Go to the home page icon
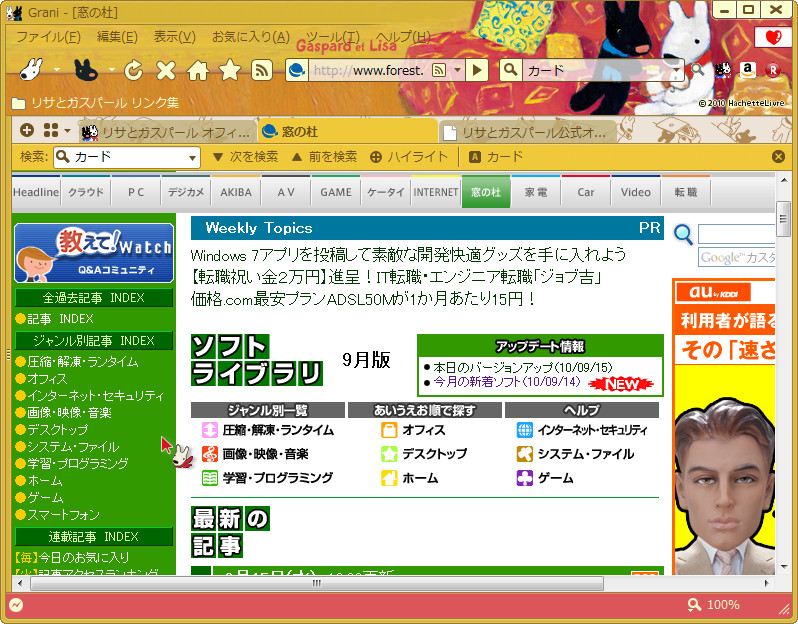Image resolution: width=798 pixels, height=624 pixels. (x=197, y=70)
